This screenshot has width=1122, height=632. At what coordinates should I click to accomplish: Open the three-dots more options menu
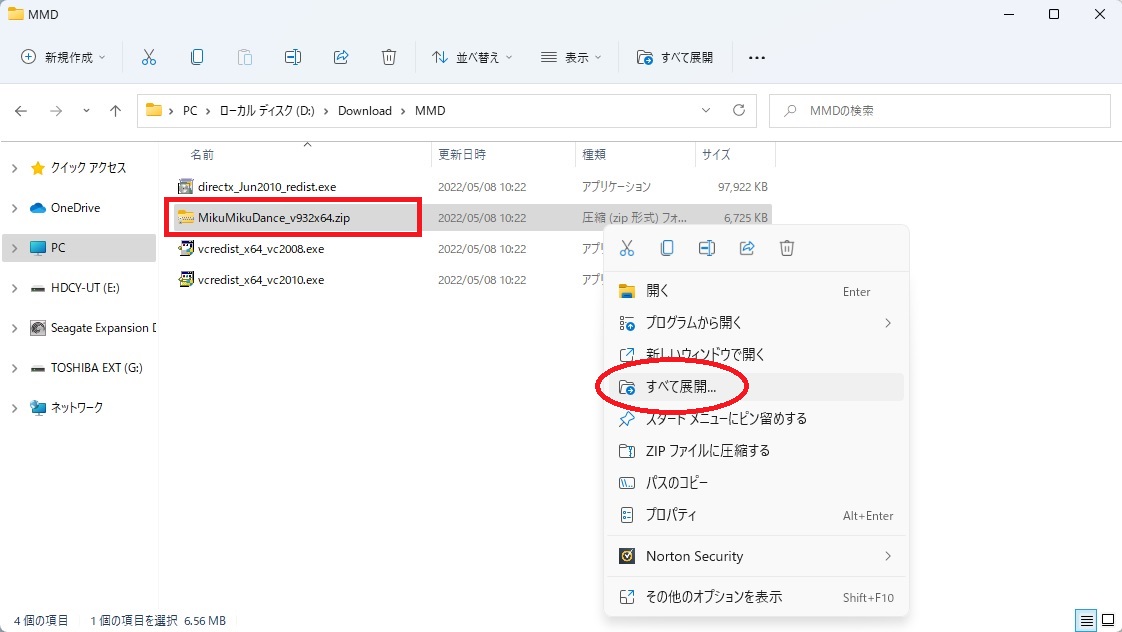tap(756, 57)
